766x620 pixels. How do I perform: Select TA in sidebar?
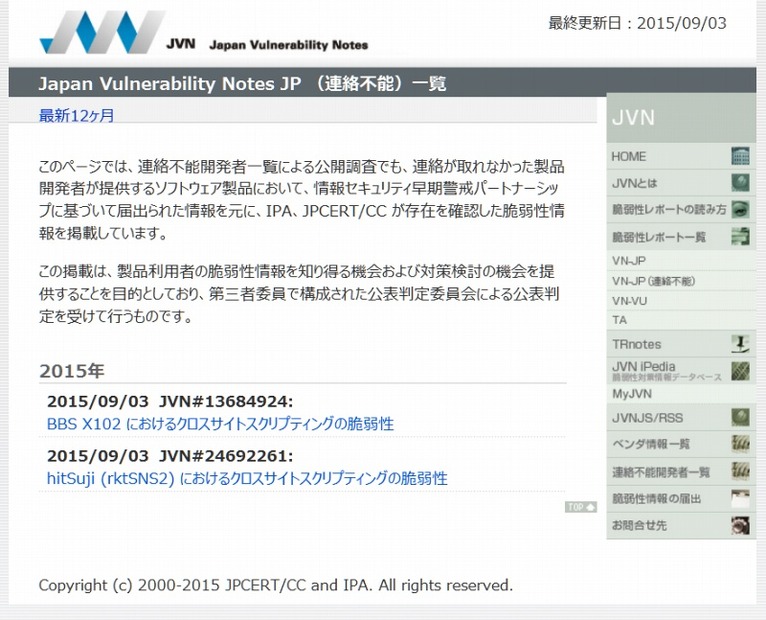click(x=681, y=320)
